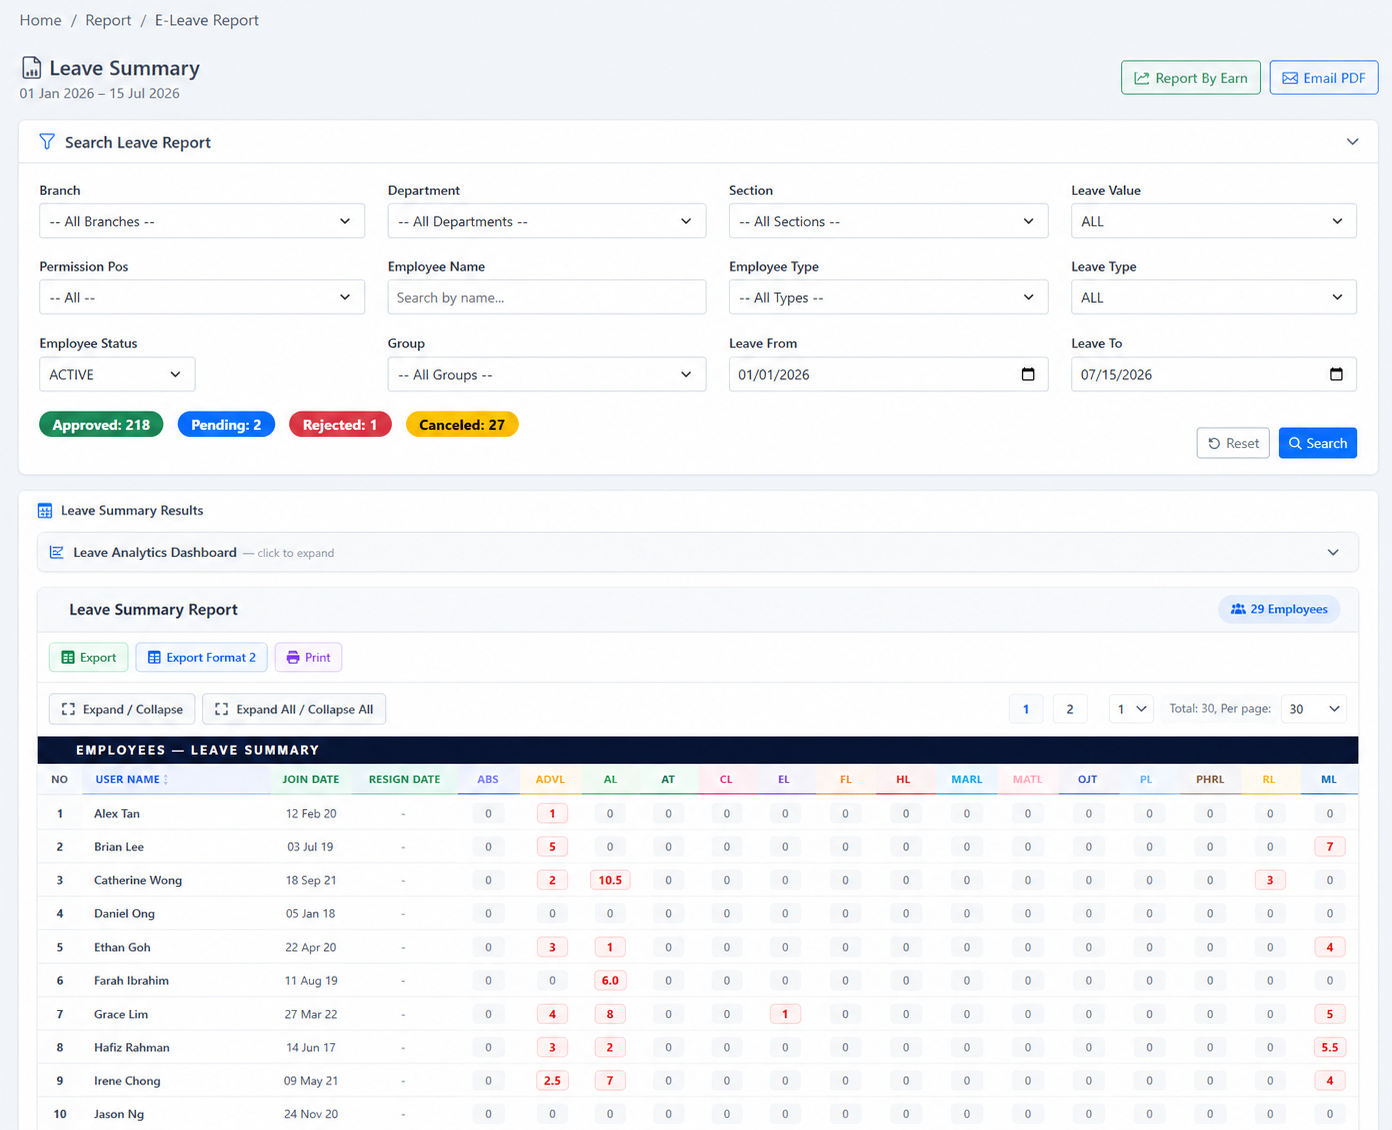Click Expand All / Collapse All button
Viewport: 1392px width, 1130px height.
[x=294, y=709]
